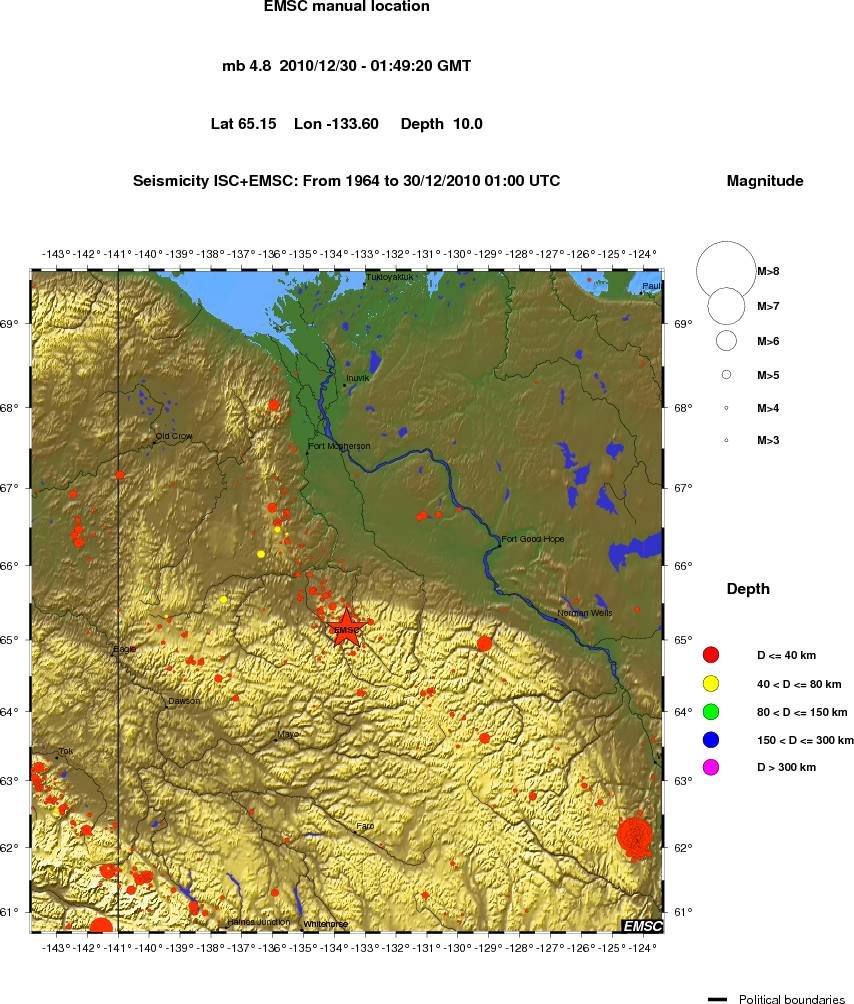
Task: Click the yellow earthquake dot near 65.5°
Action: 223,599
